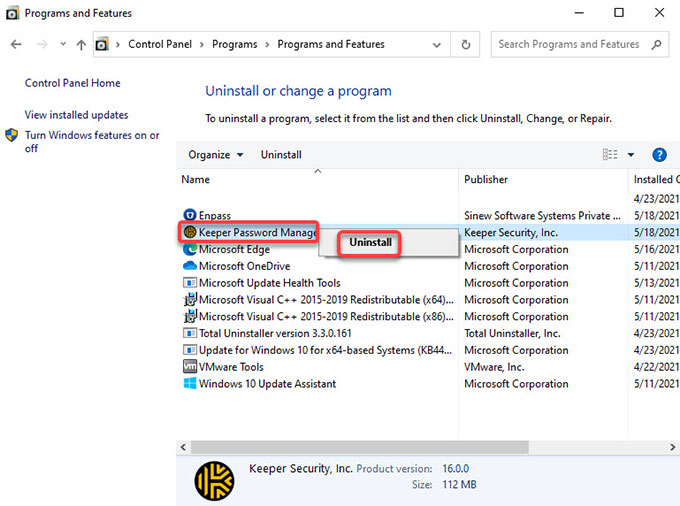The width and height of the screenshot is (680, 506).
Task: Click the Total Uninstaller icon
Action: click(x=190, y=333)
